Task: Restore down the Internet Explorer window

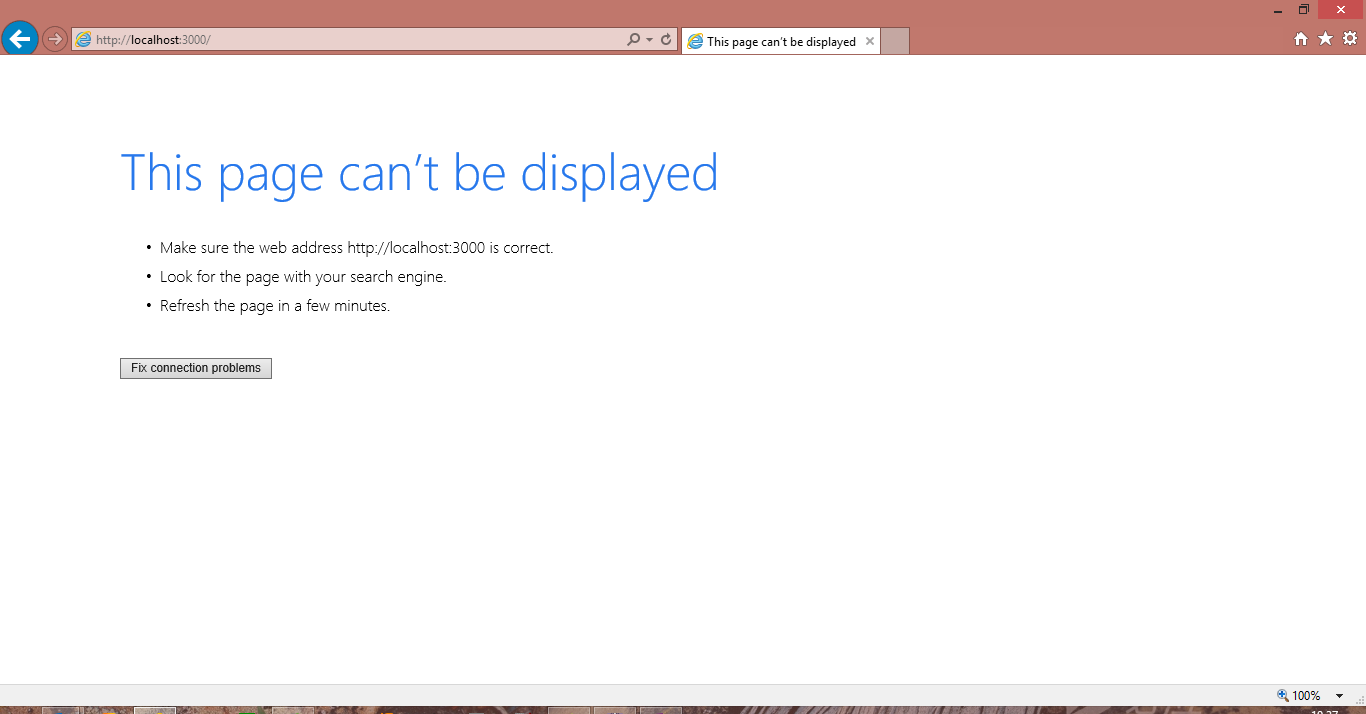Action: [1304, 10]
